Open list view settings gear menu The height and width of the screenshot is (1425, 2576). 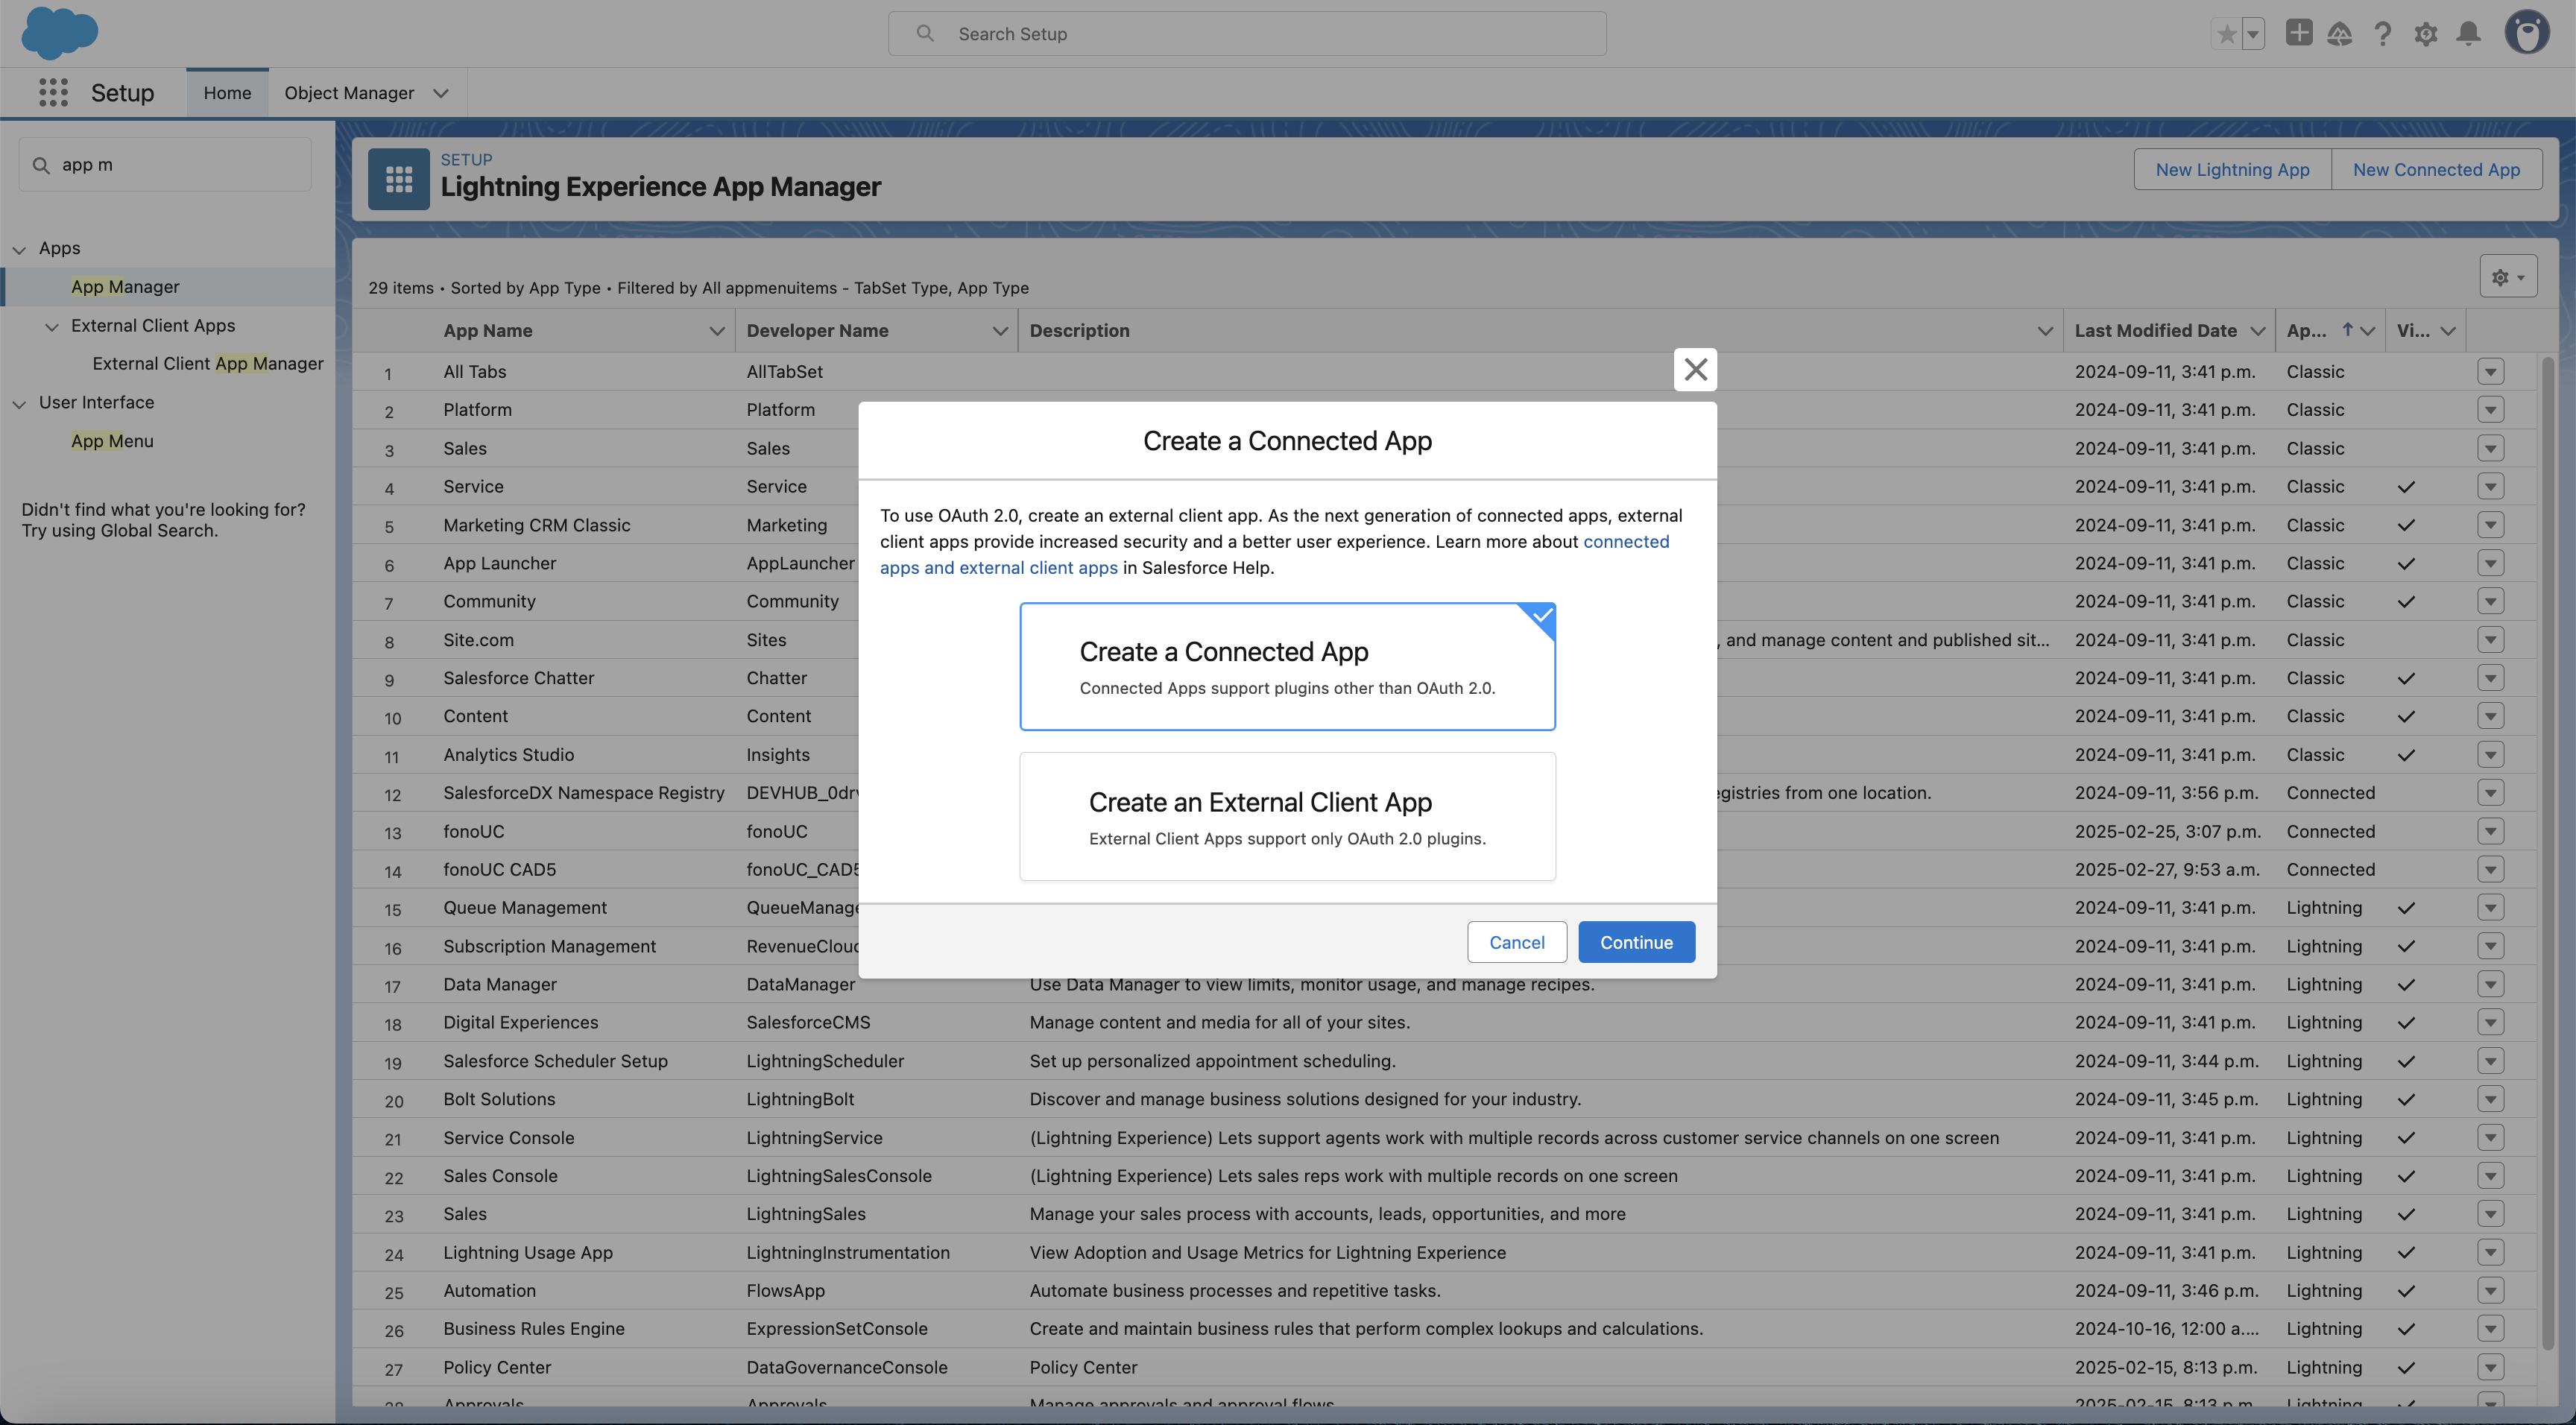coord(2508,277)
